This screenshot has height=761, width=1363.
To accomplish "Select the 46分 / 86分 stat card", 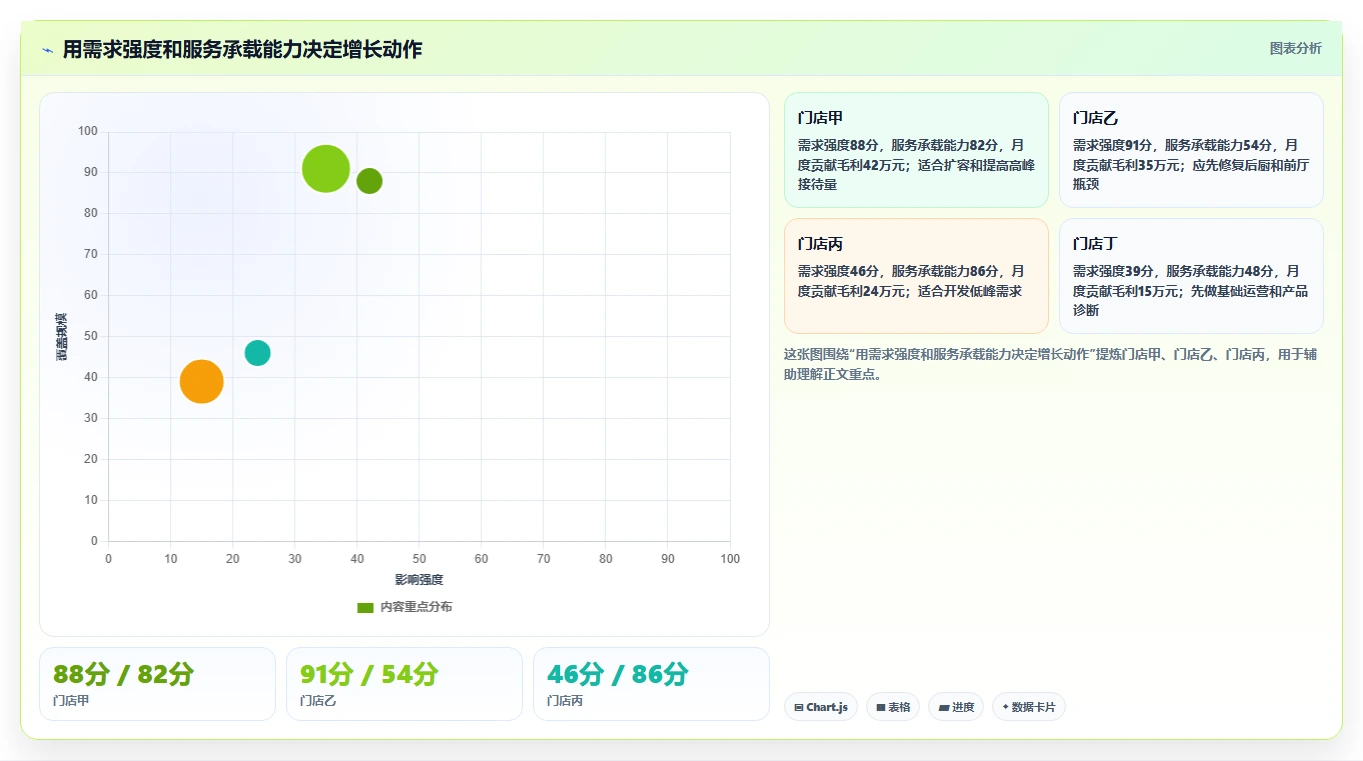I will click(651, 684).
